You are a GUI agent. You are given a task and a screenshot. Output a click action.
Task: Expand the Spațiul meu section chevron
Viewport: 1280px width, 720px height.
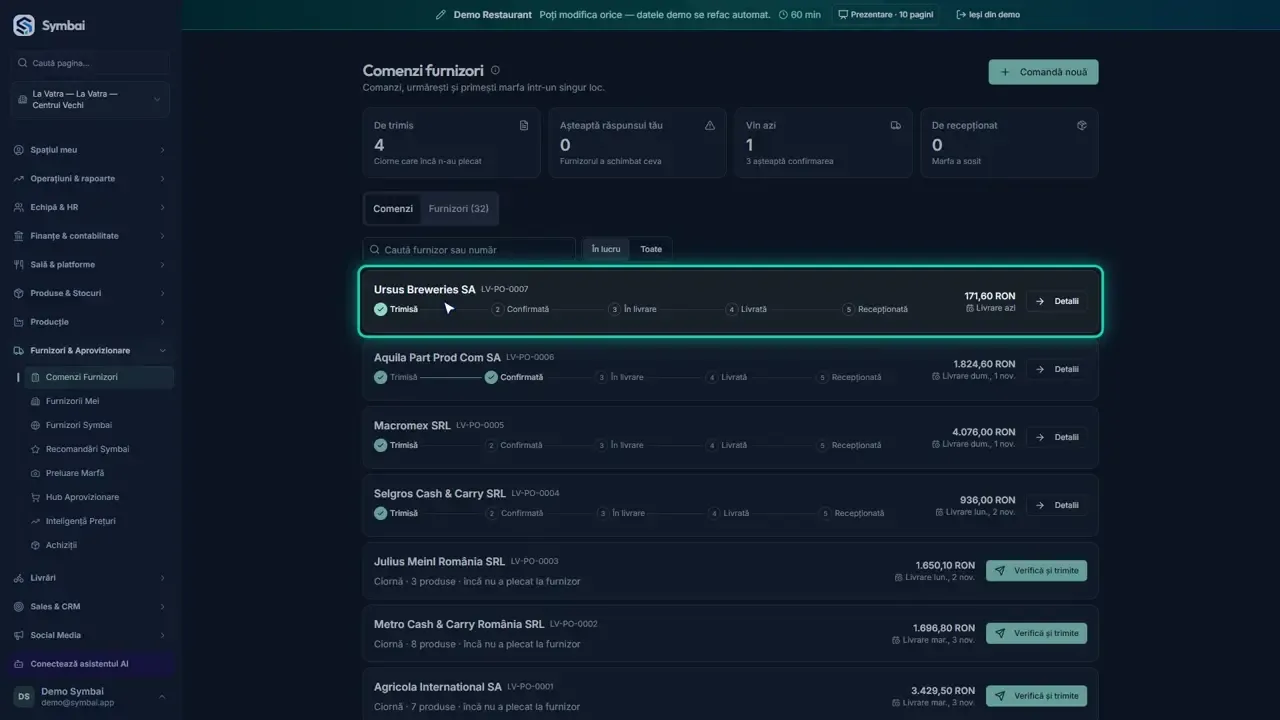[x=162, y=150]
